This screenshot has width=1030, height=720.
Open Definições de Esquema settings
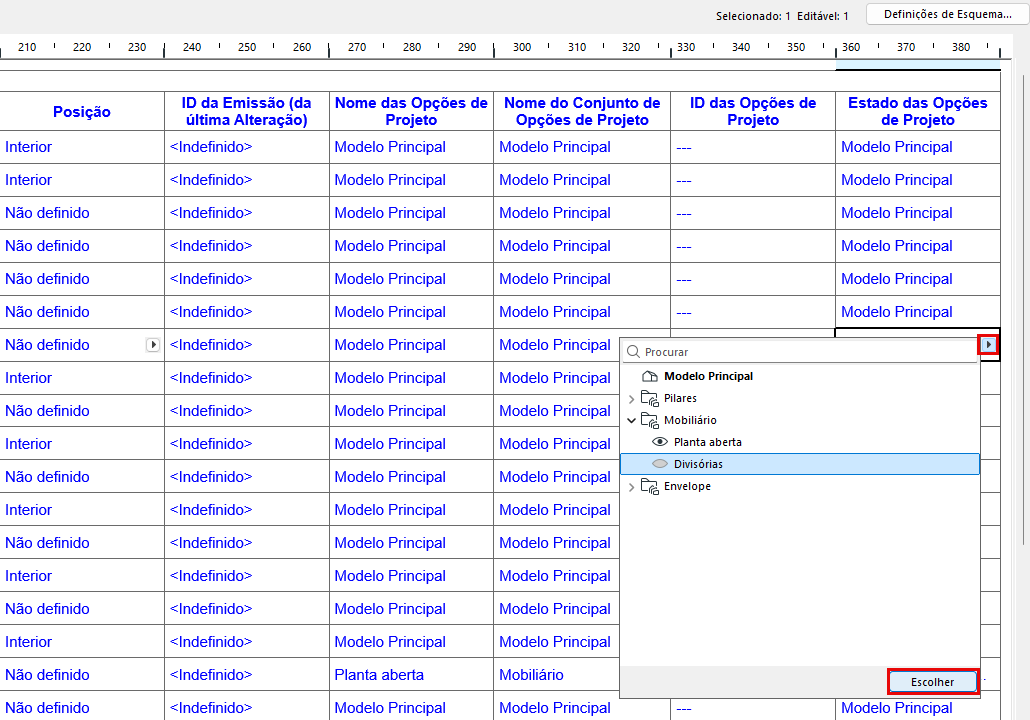(947, 14)
